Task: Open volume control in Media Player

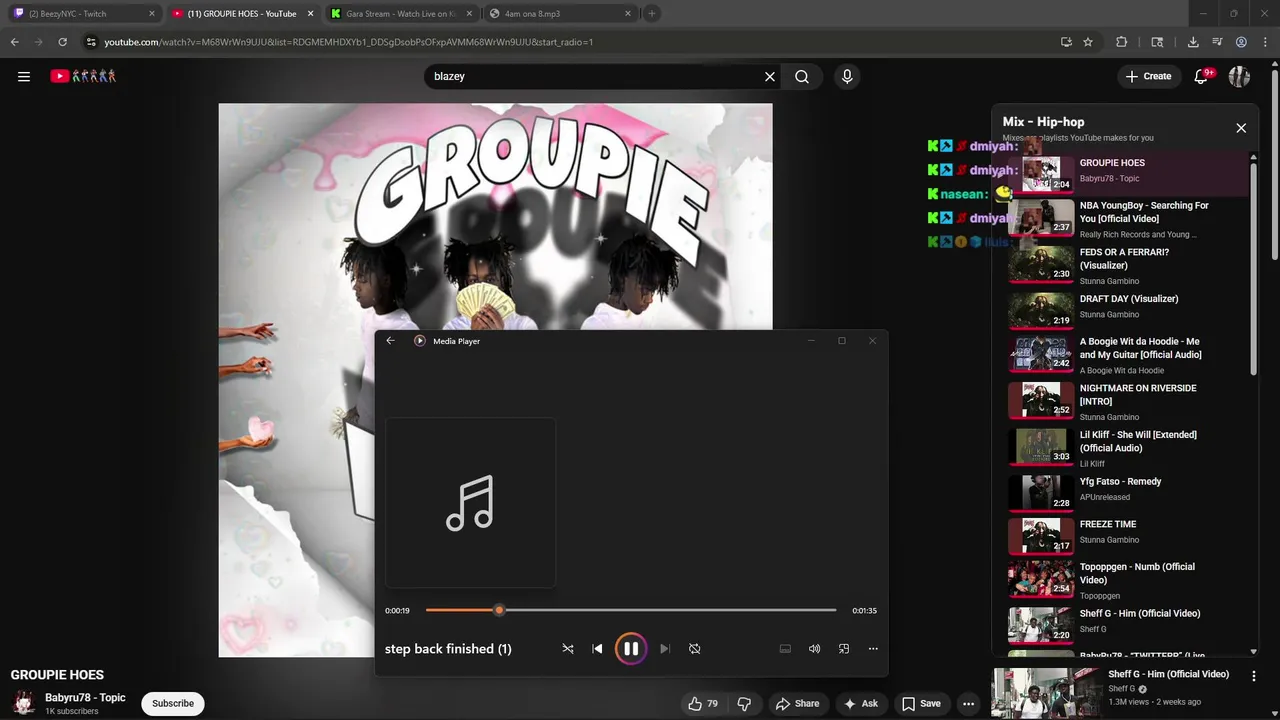Action: tap(815, 649)
